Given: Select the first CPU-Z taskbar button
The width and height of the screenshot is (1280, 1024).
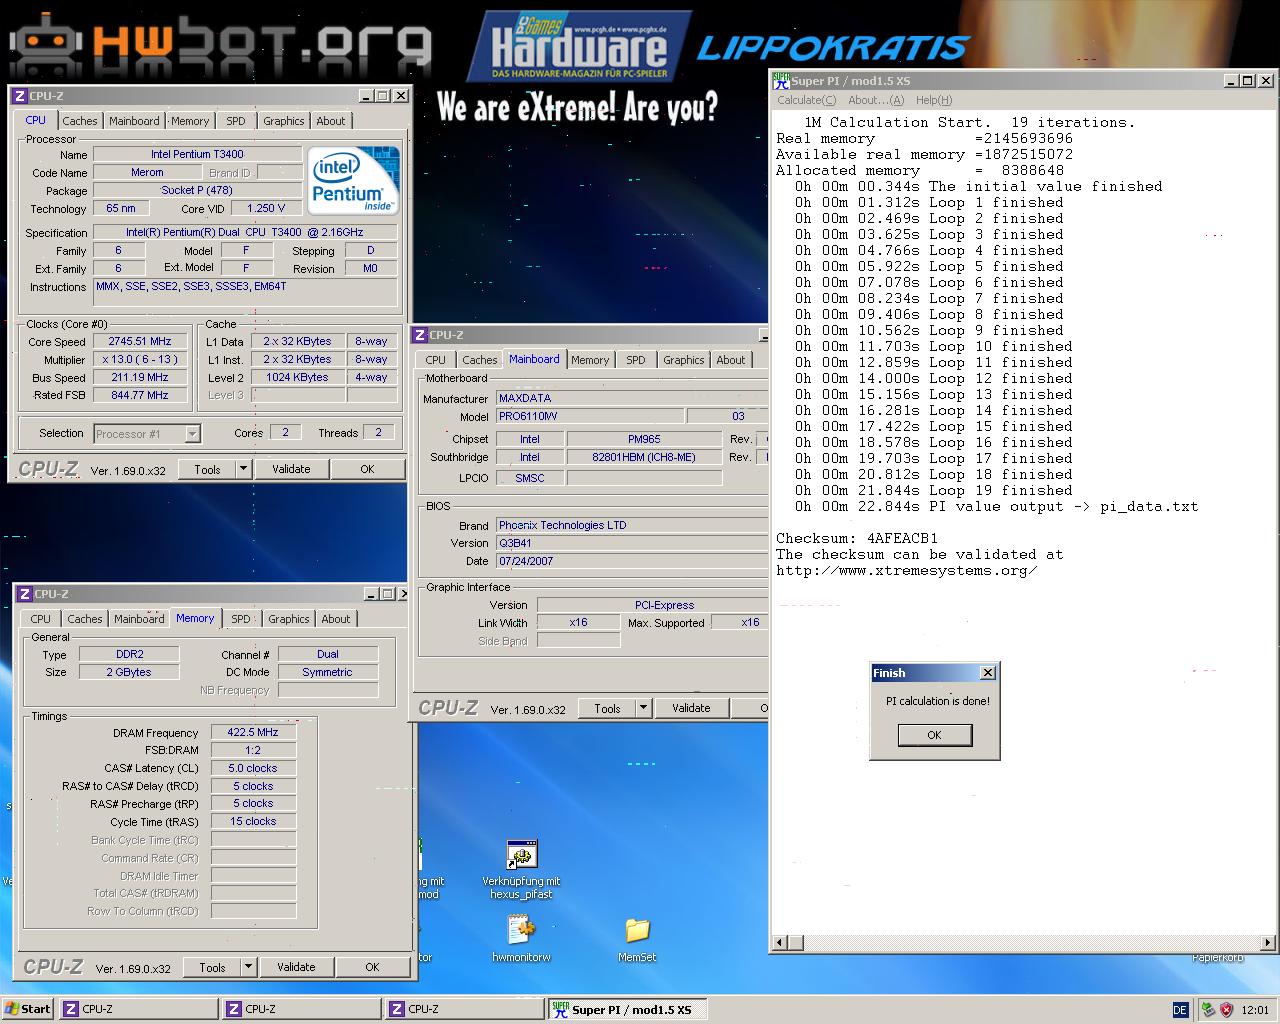Looking at the screenshot, I should pos(138,1009).
